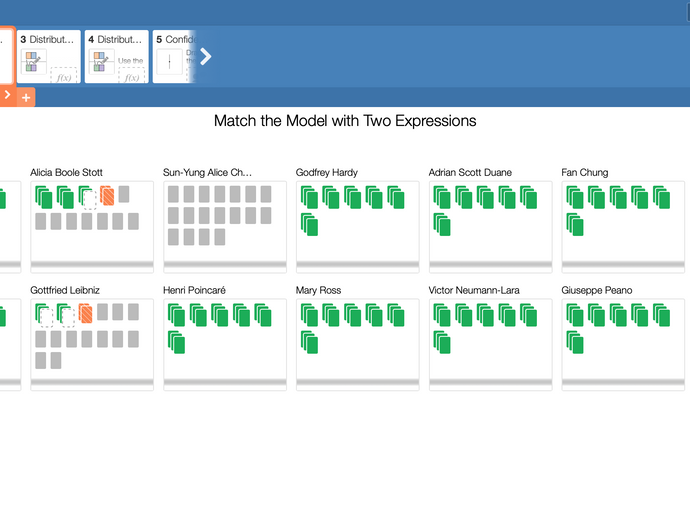Screen dimensions: 690x518
Task: Click Mary Ross's second-row green card icon
Action: click(309, 342)
